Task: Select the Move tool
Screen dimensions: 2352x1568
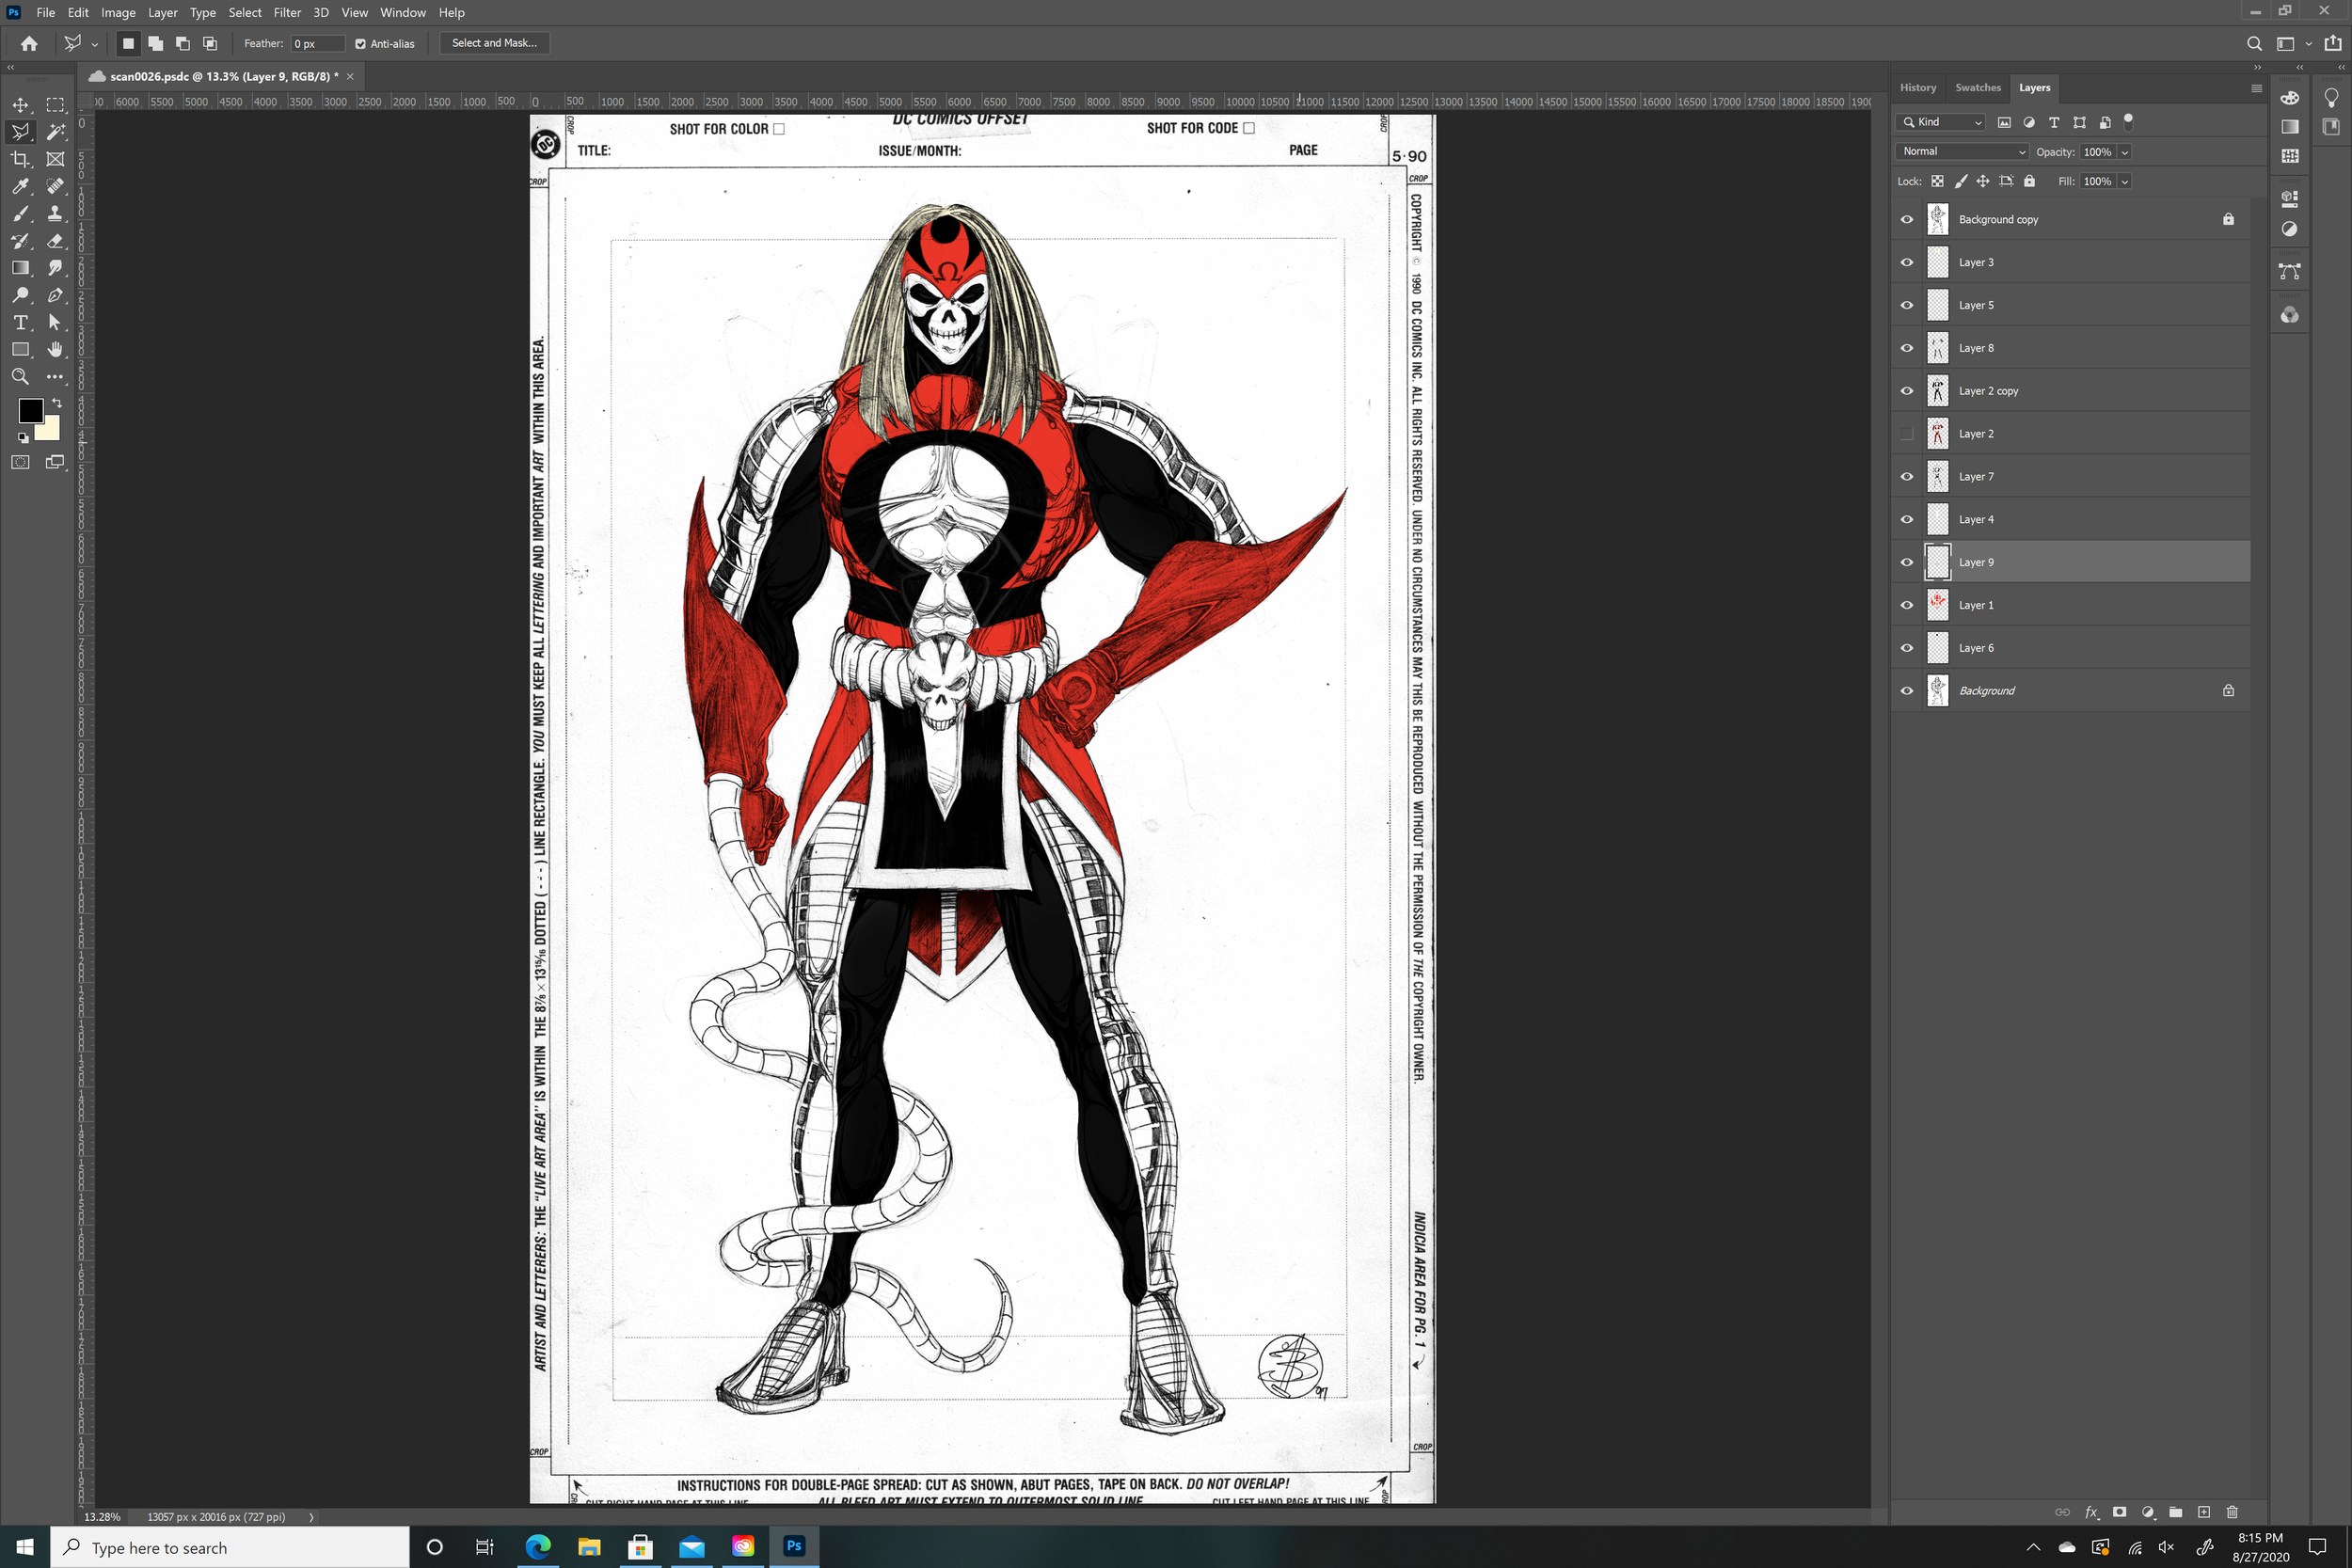Action: pyautogui.click(x=20, y=105)
